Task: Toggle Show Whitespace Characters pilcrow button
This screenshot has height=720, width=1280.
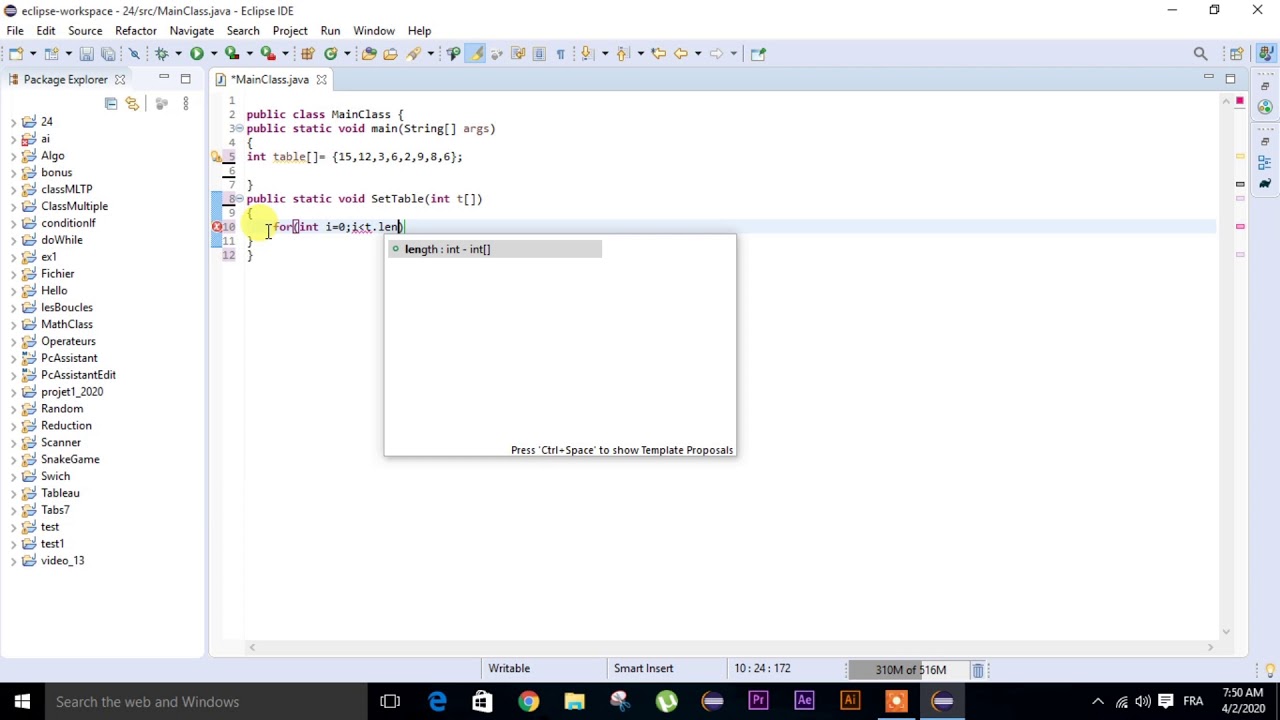Action: pos(560,54)
